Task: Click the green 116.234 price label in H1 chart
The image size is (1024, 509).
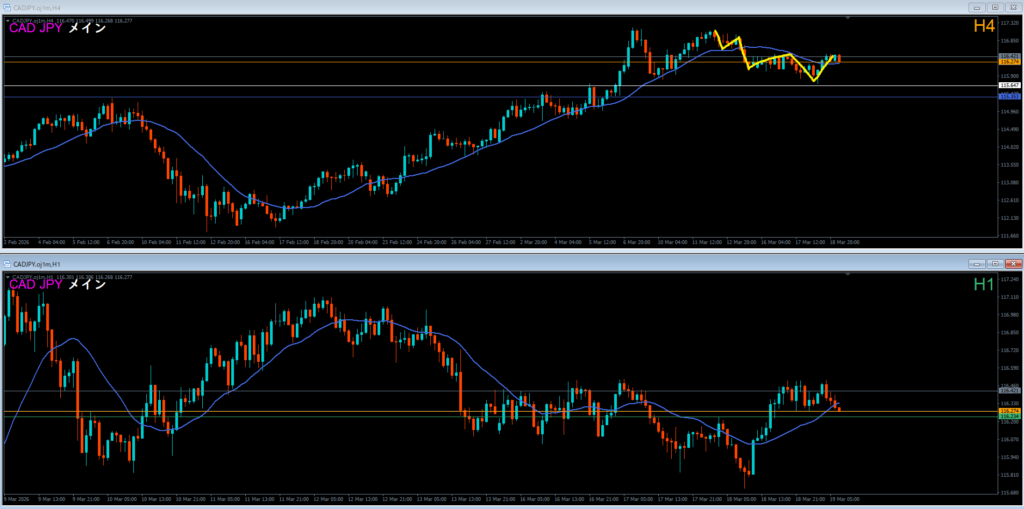Action: click(1010, 416)
